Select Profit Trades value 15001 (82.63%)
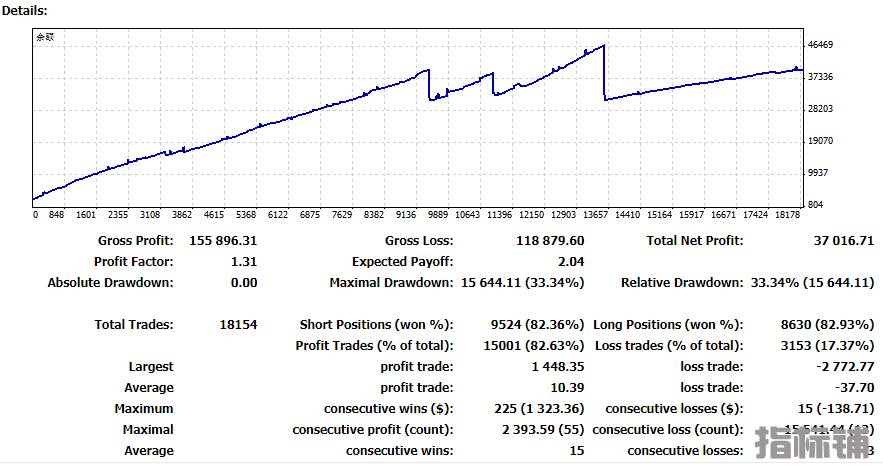Screen dimensions: 883x467 534,345
